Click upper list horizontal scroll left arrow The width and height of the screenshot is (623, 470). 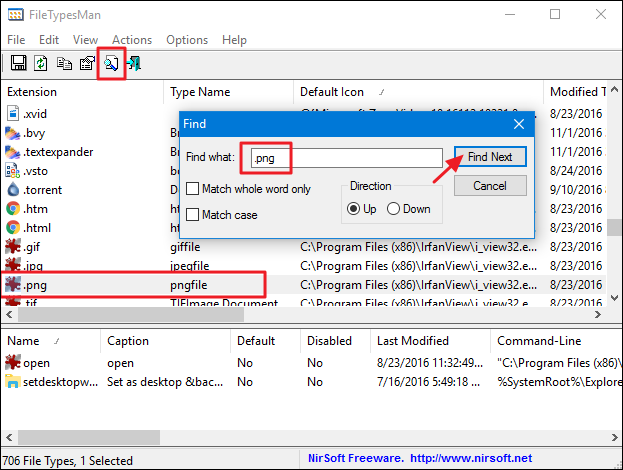[x=10, y=315]
